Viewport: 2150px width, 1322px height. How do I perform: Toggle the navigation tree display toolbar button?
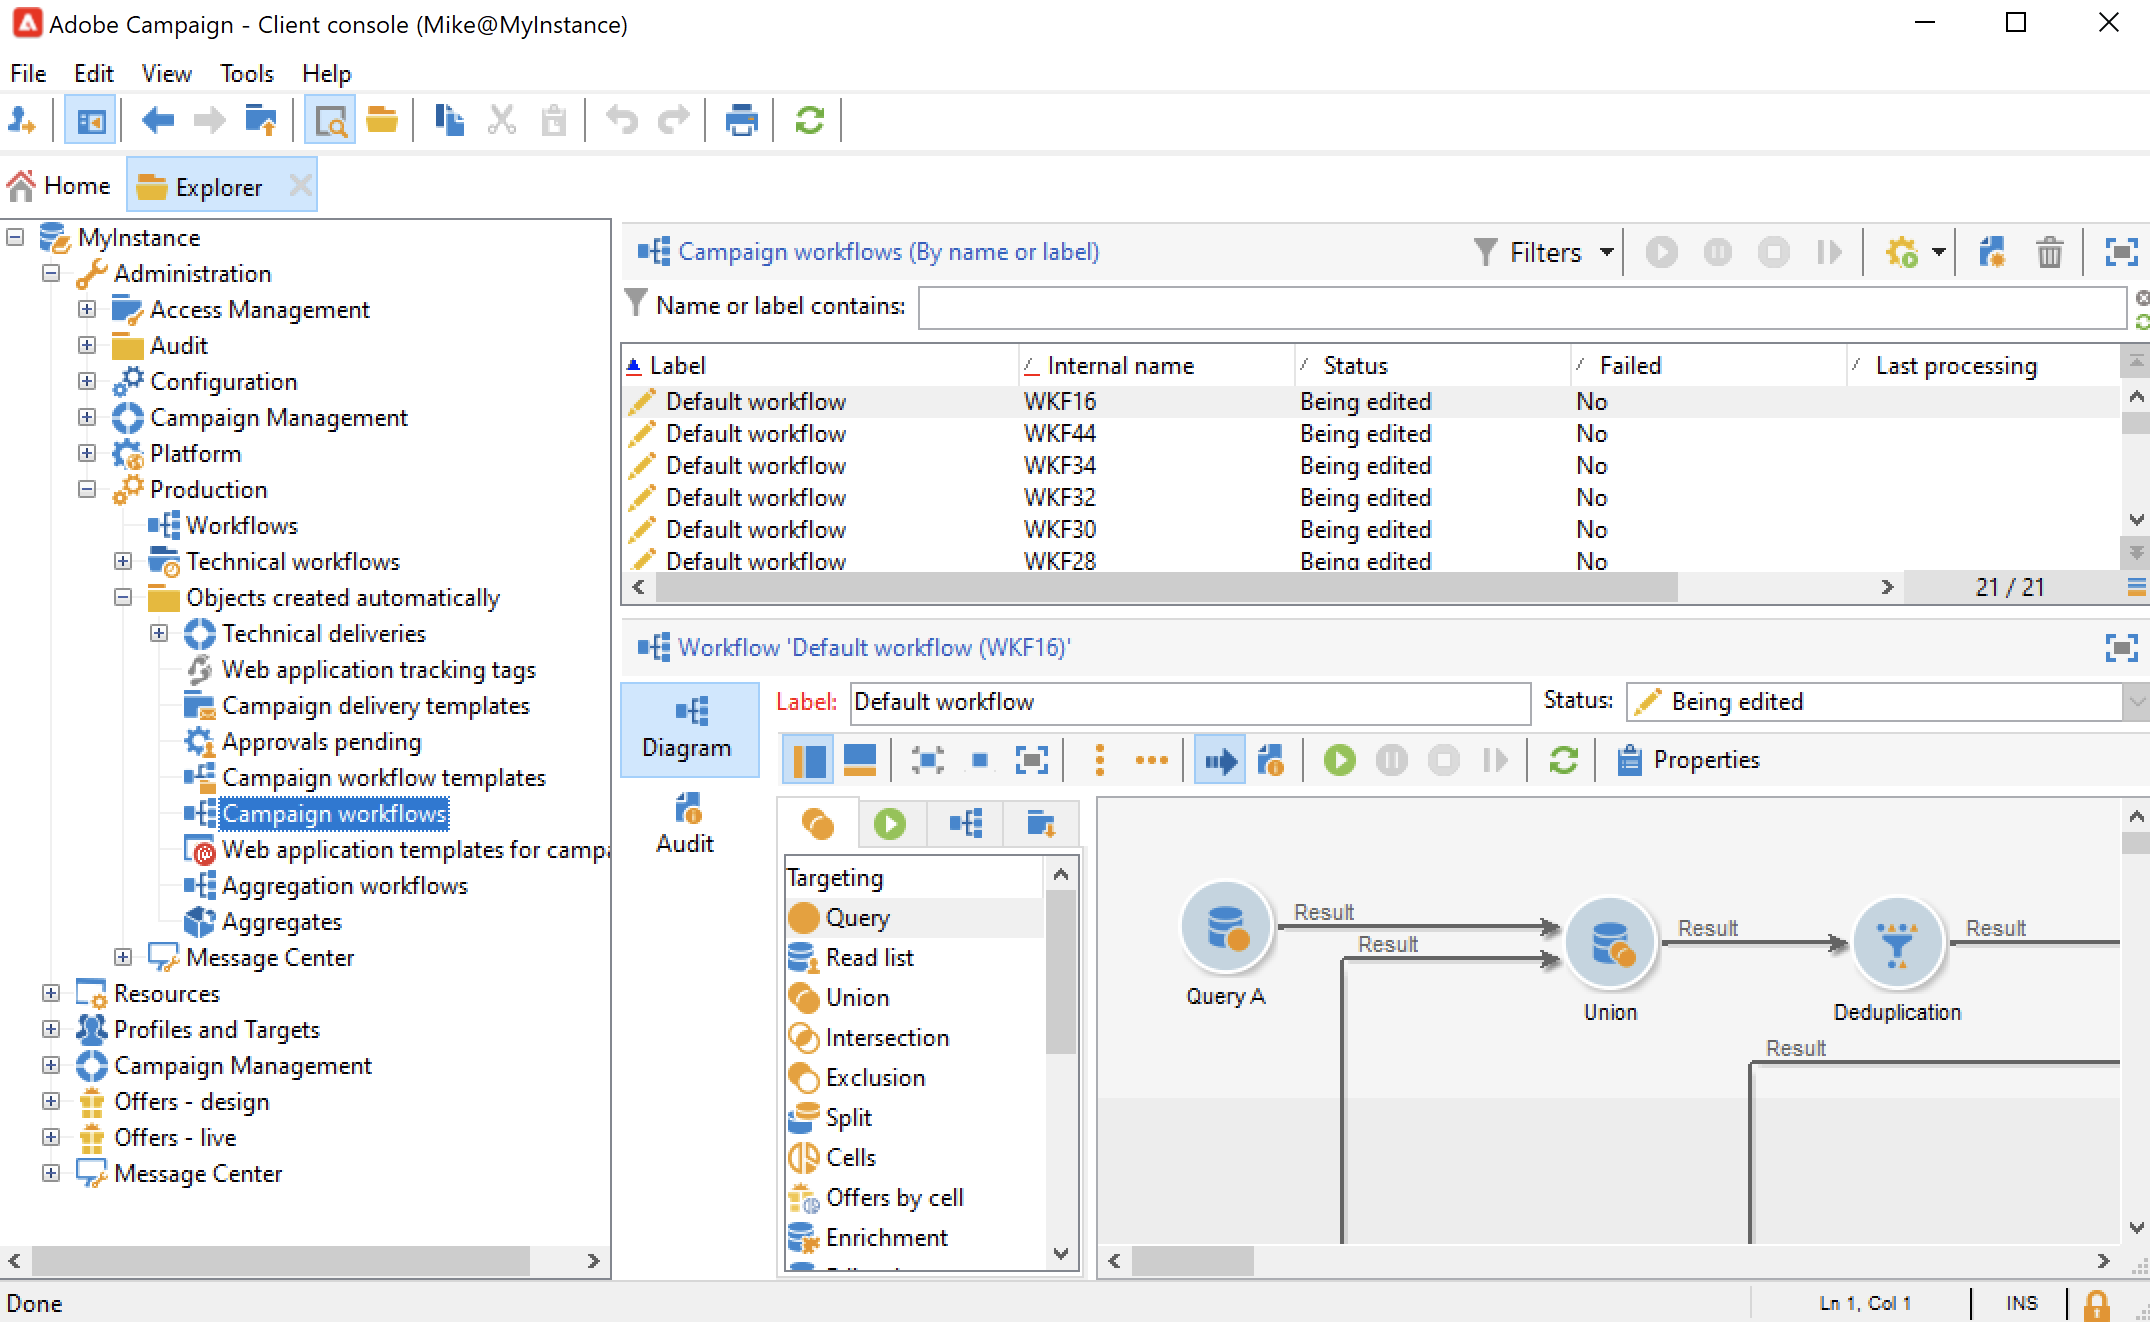pos(90,121)
